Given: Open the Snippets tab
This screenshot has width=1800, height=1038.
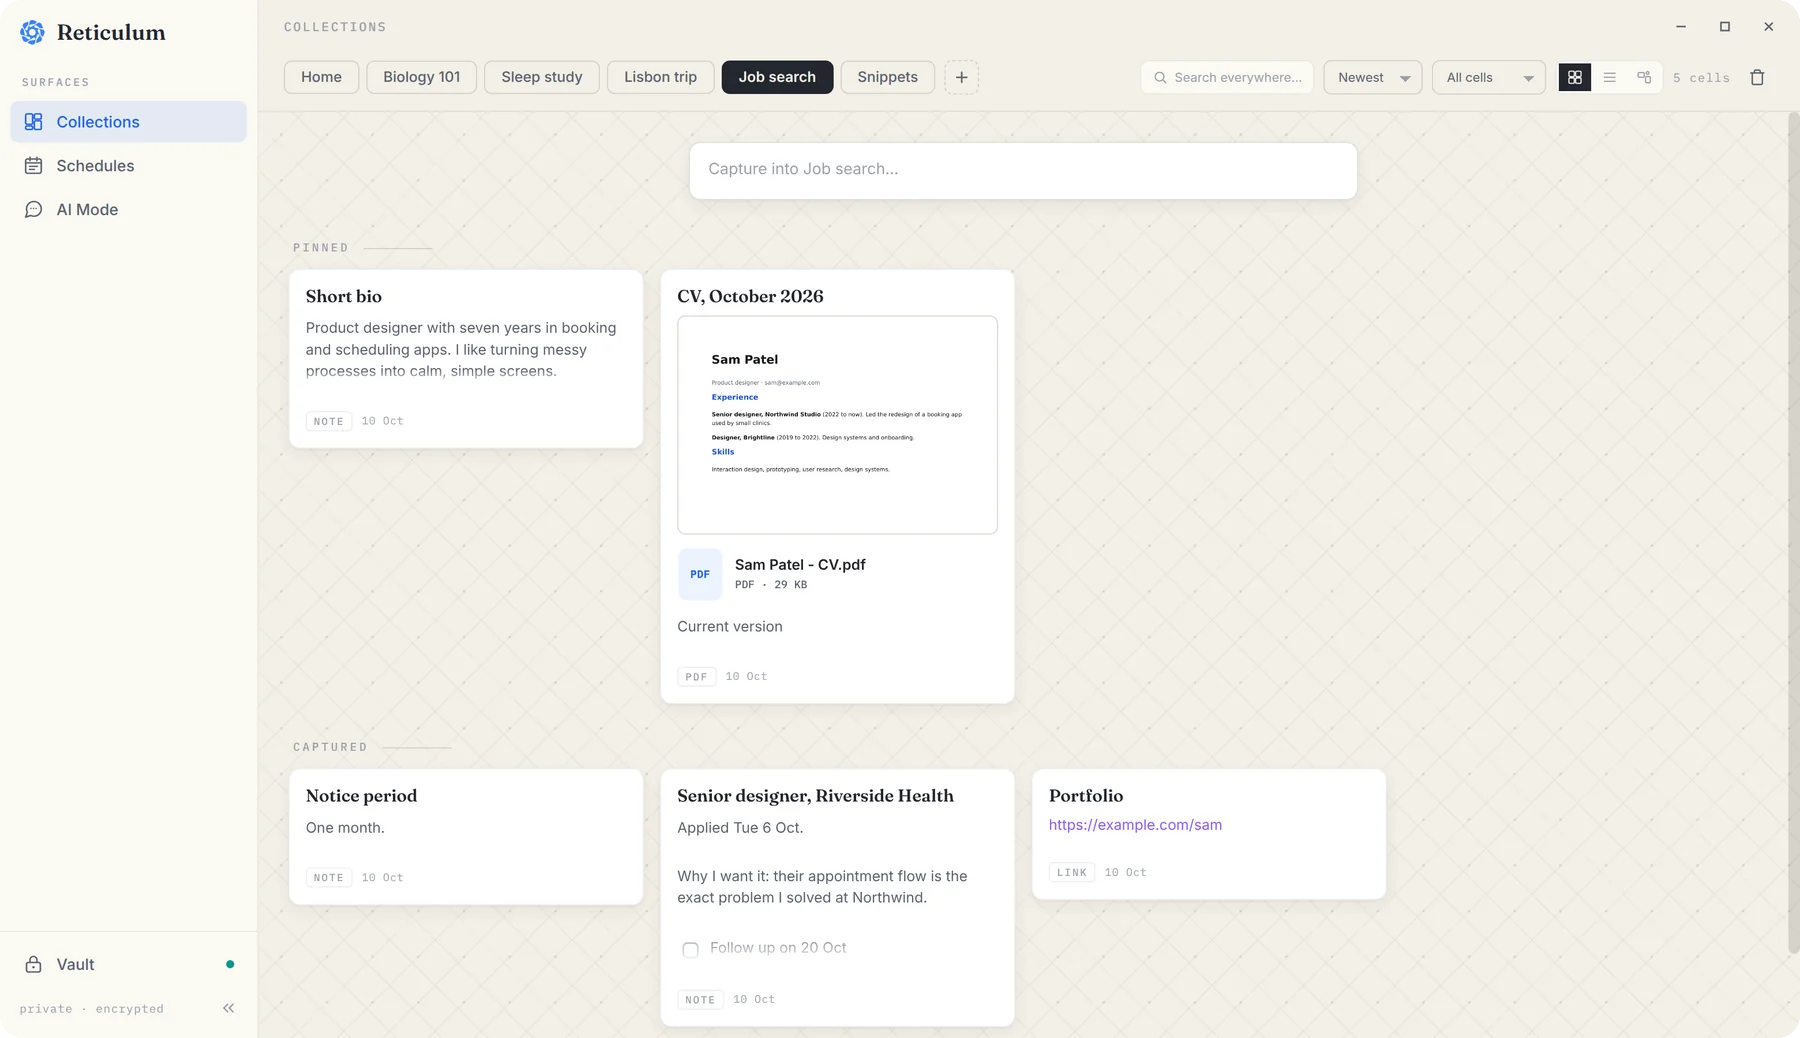Looking at the screenshot, I should (887, 77).
